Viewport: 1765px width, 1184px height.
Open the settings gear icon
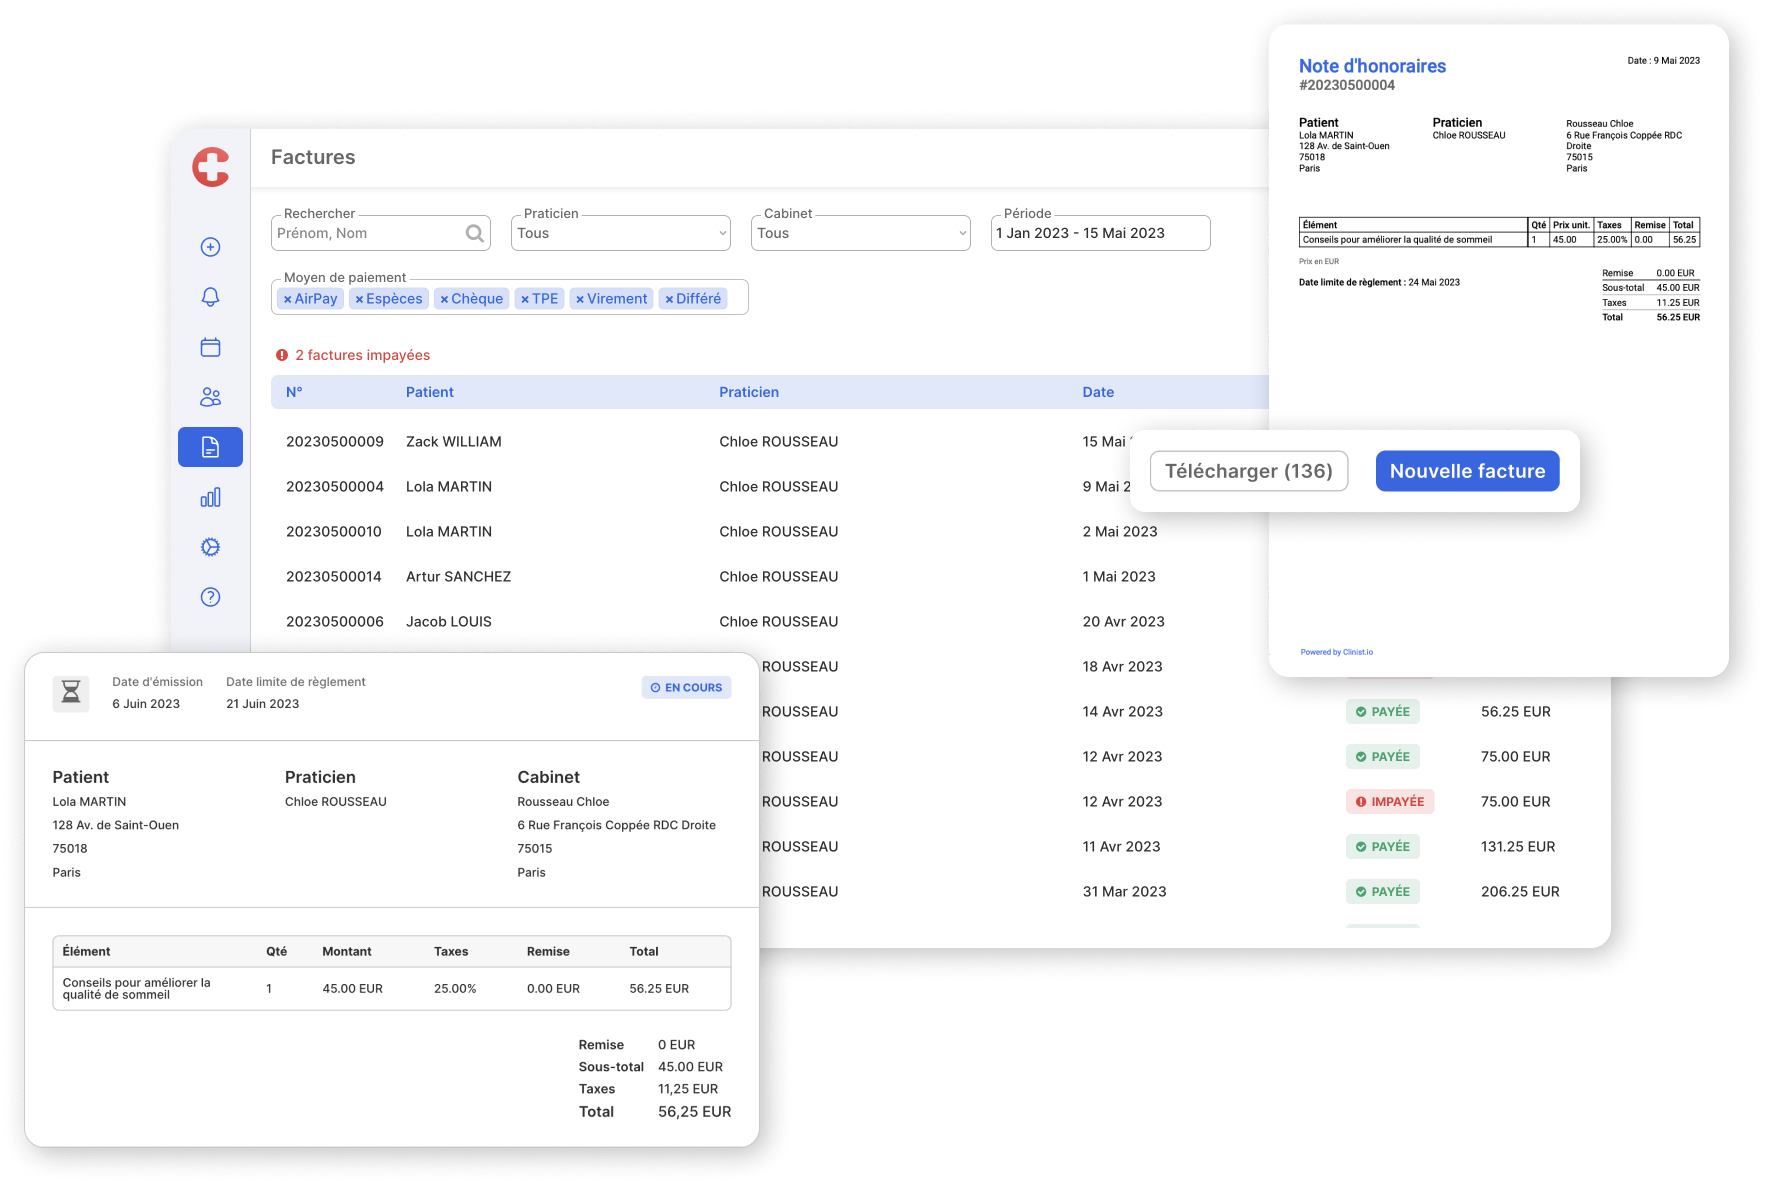pos(210,547)
